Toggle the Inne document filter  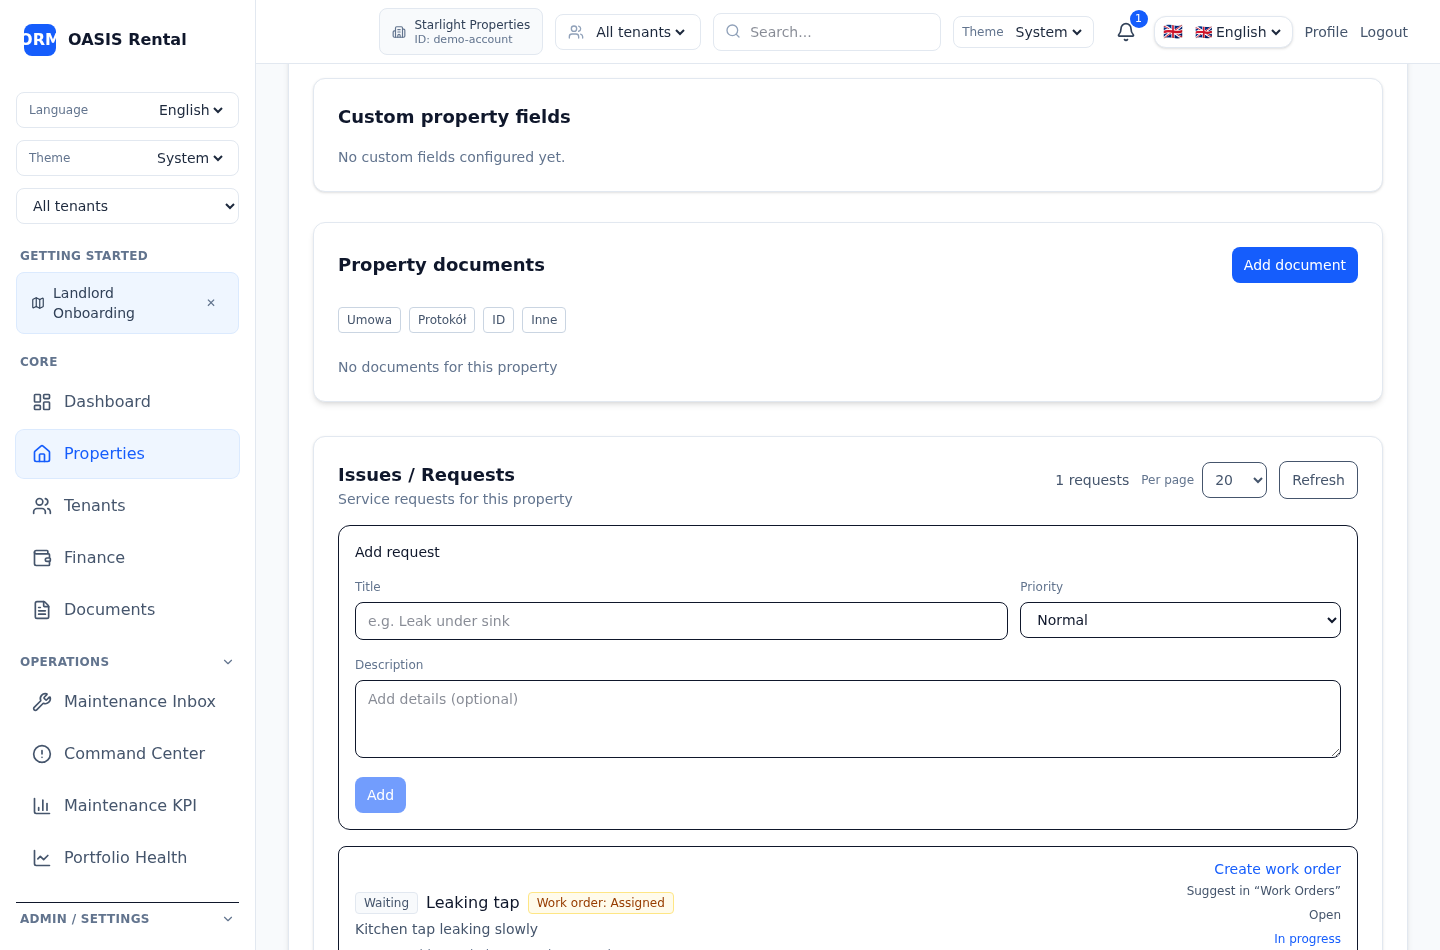544,320
